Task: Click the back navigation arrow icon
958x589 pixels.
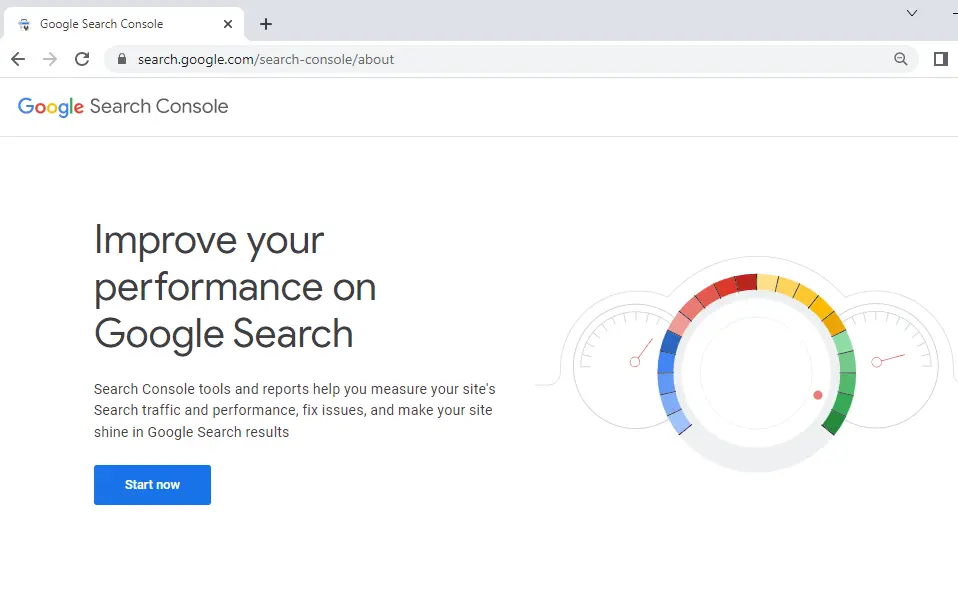Action: [x=17, y=59]
